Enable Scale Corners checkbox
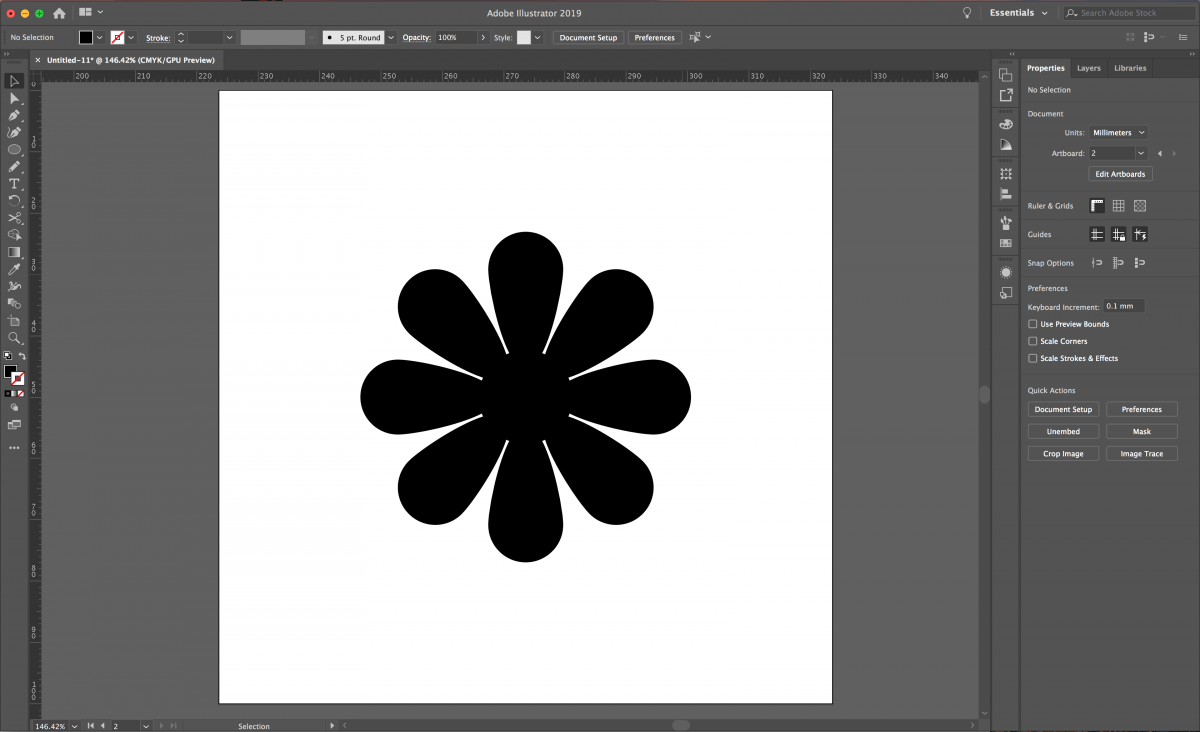Viewport: 1200px width, 732px height. pos(1033,341)
